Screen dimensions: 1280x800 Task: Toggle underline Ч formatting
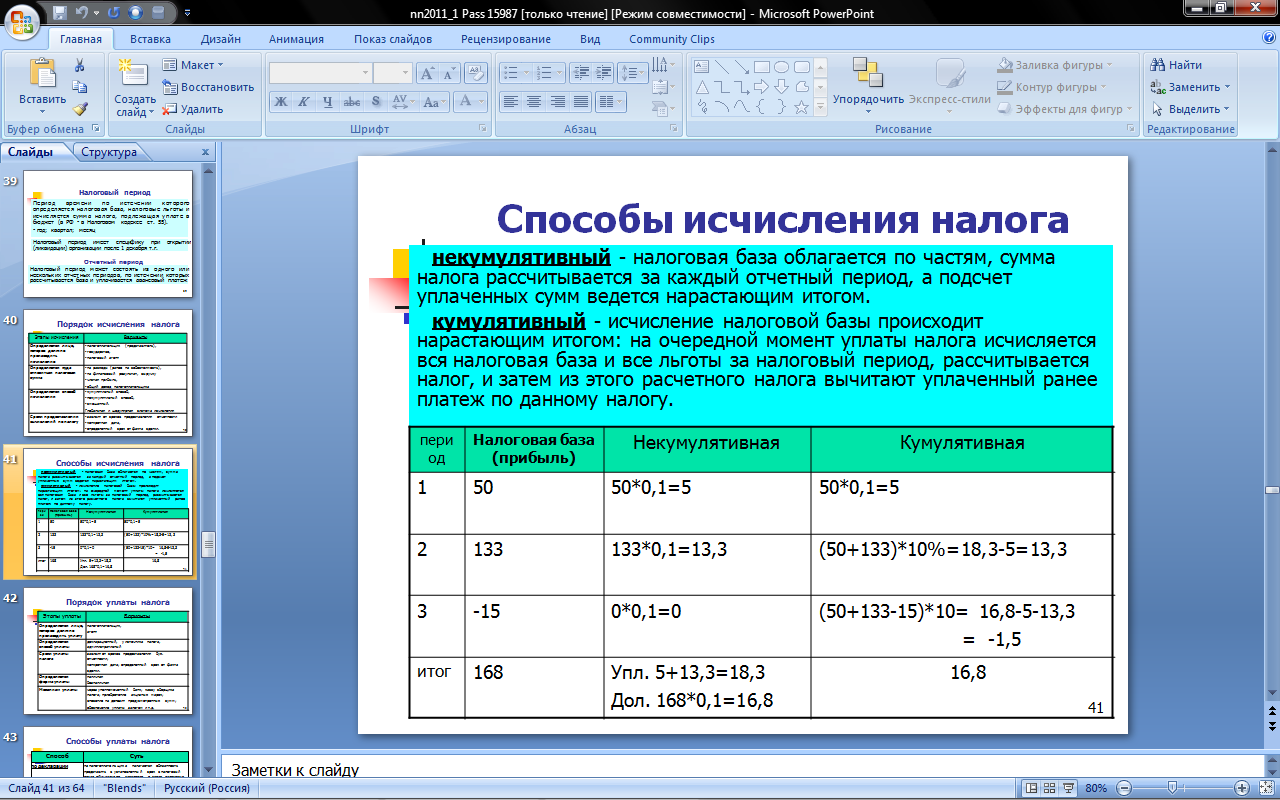[x=328, y=102]
